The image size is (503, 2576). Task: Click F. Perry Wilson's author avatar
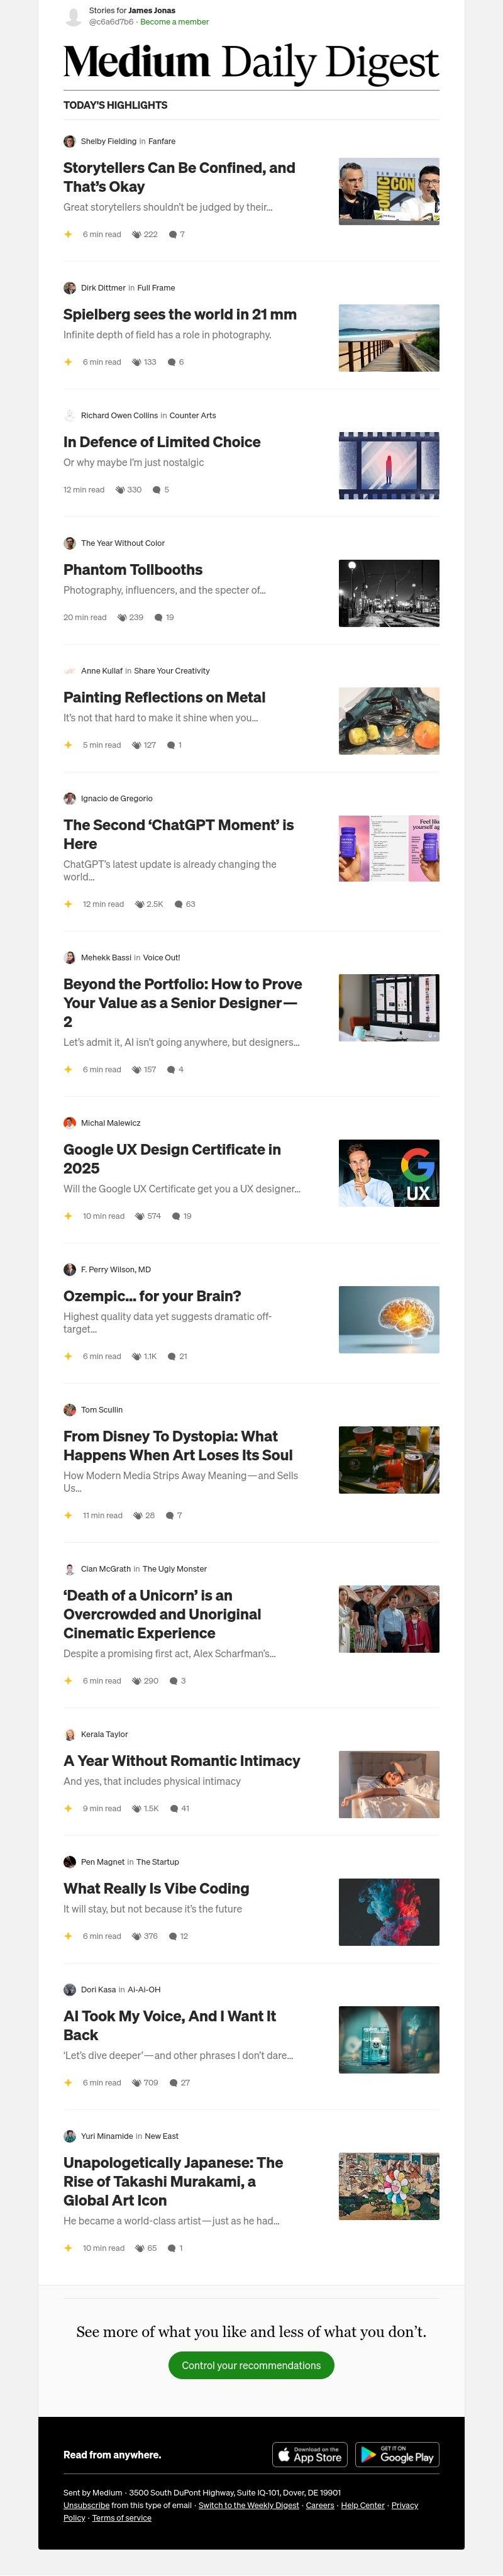69,1269
